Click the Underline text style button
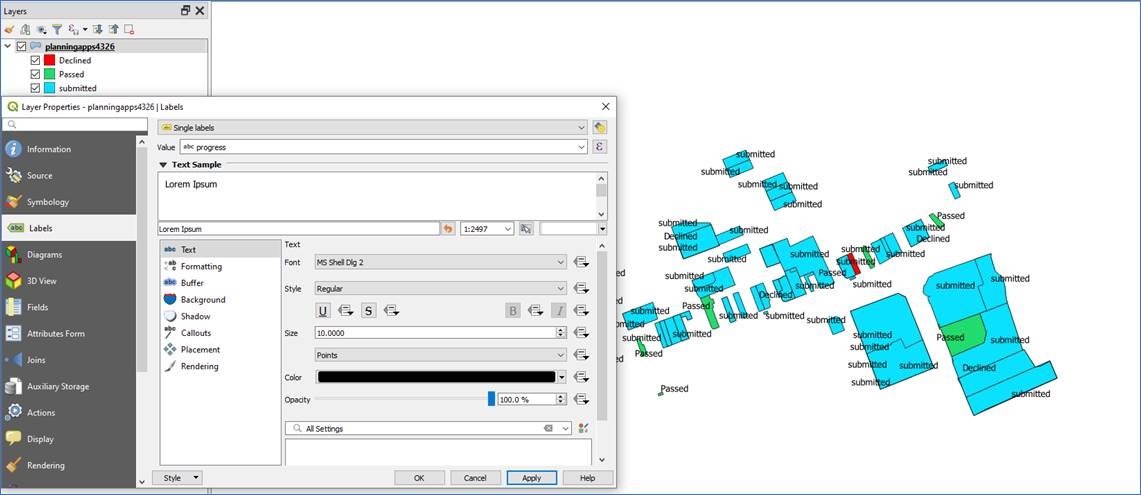 323,310
